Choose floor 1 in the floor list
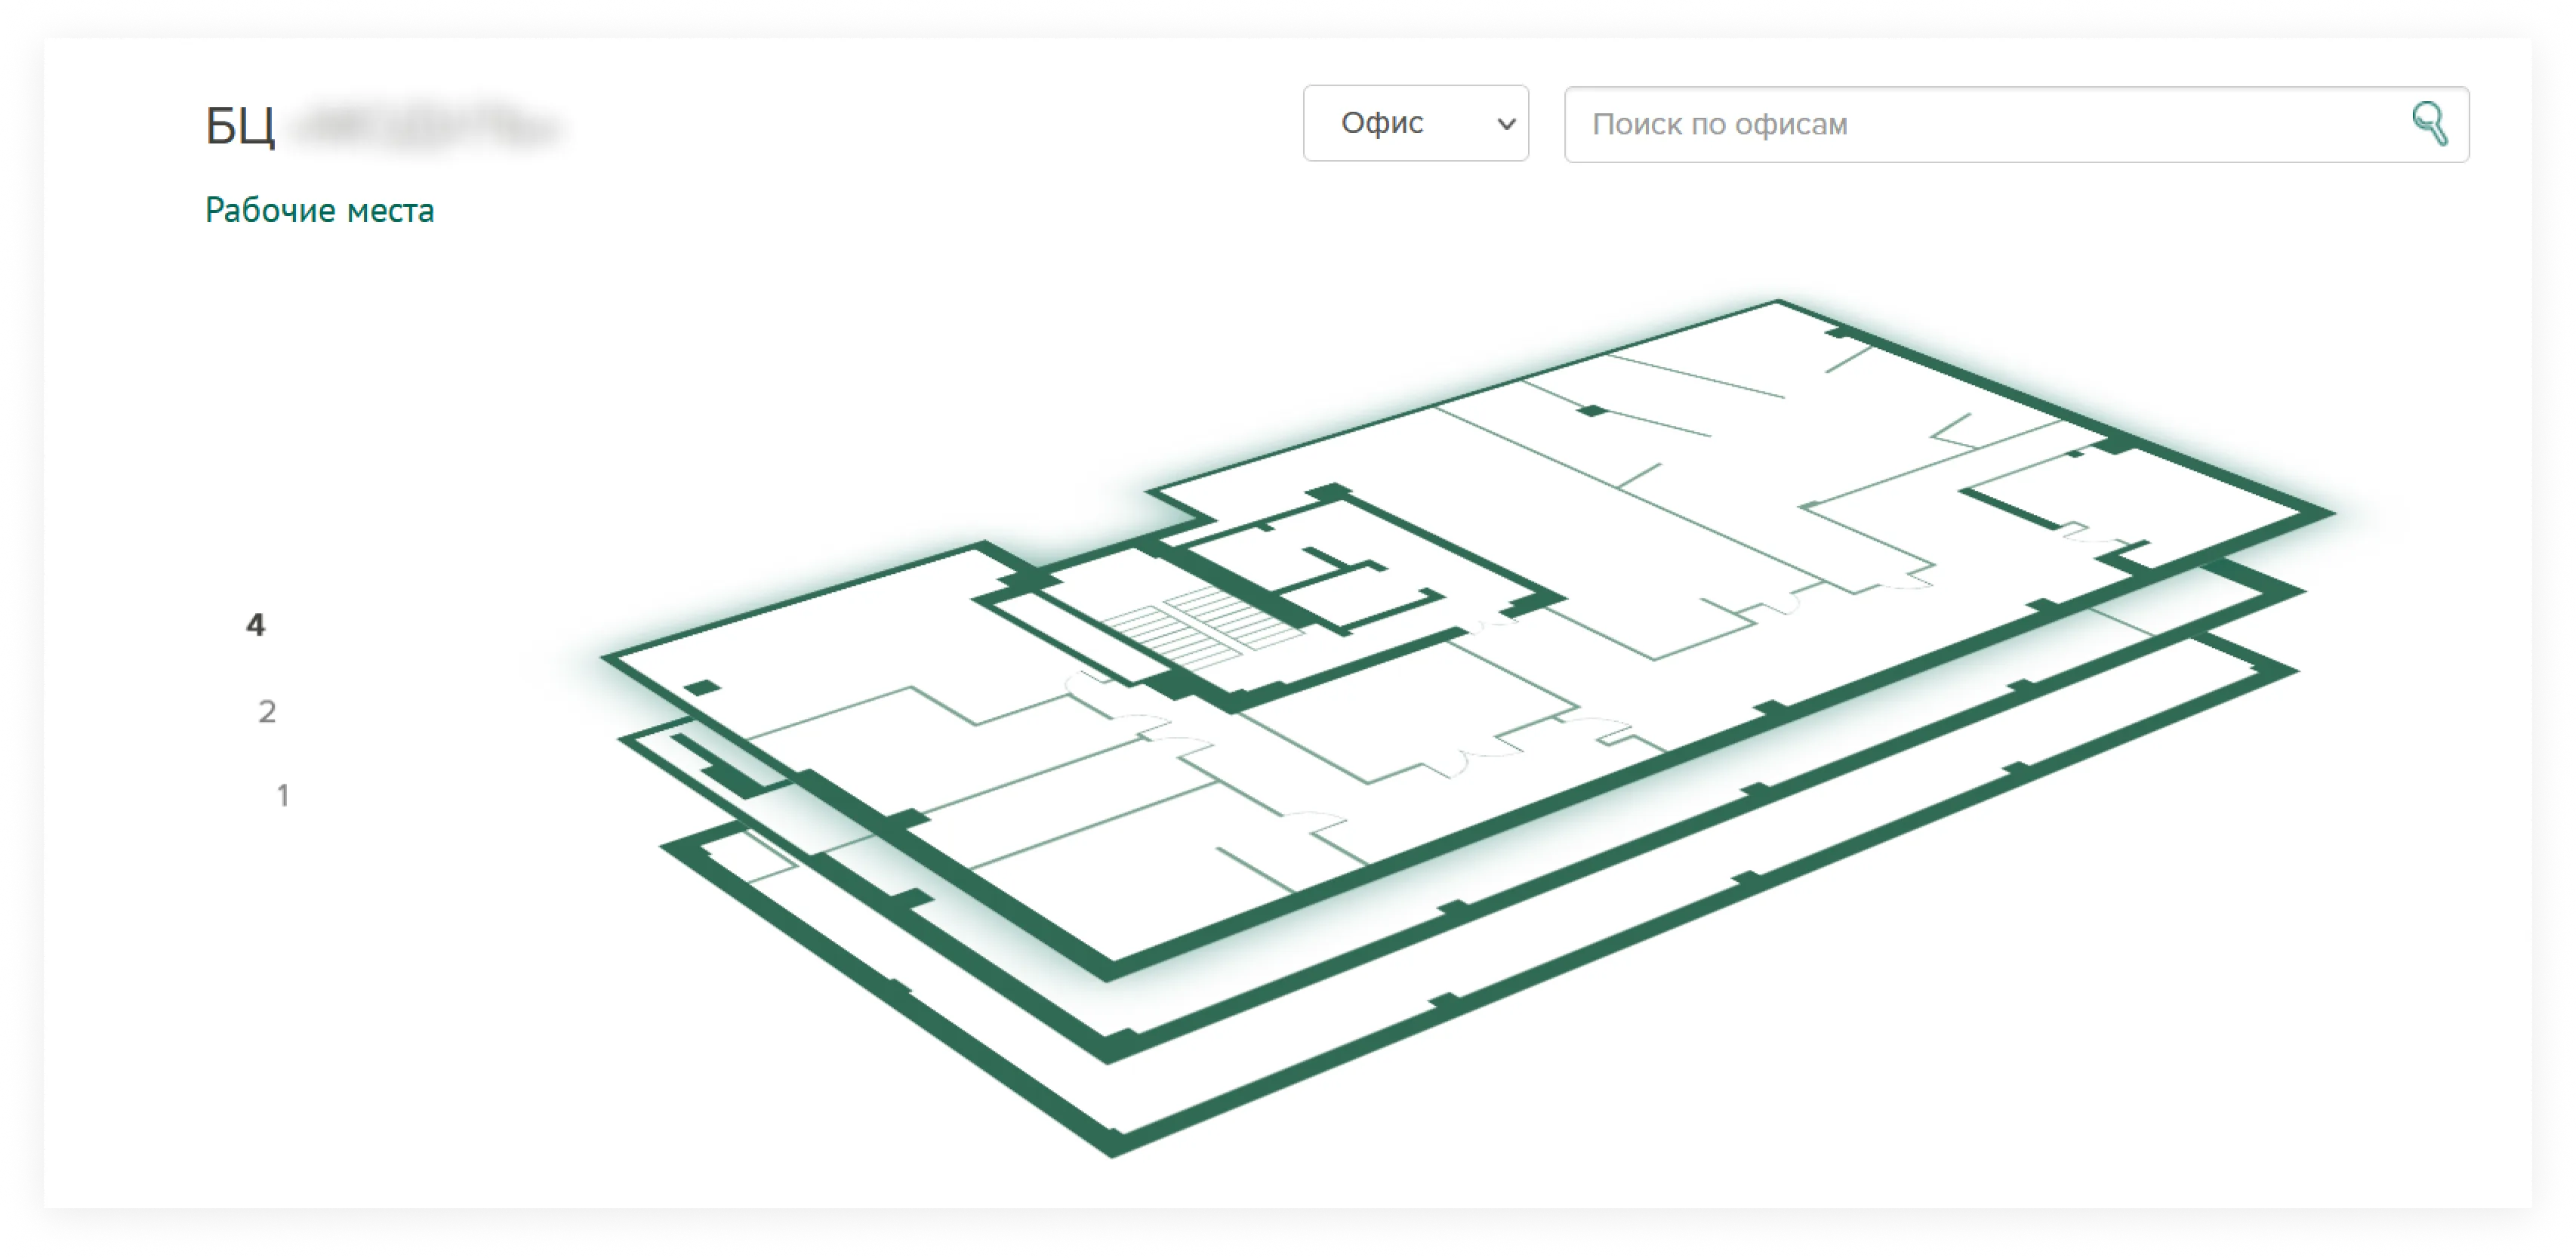The height and width of the screenshot is (1258, 2576). coord(282,795)
